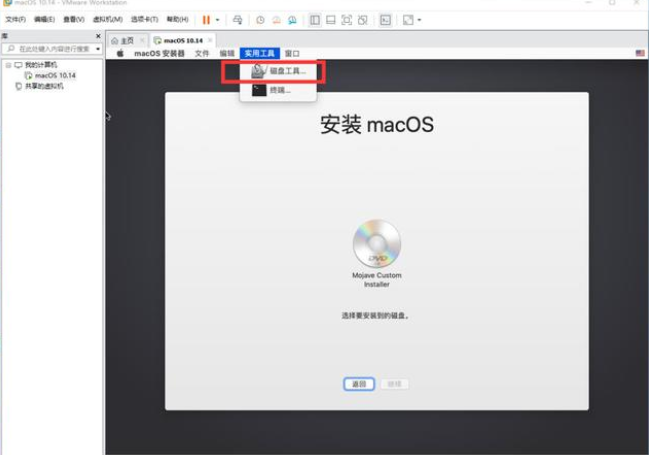Viewport: 649px width, 455px height.
Task: Open the snapshot manager icon
Action: click(x=292, y=20)
